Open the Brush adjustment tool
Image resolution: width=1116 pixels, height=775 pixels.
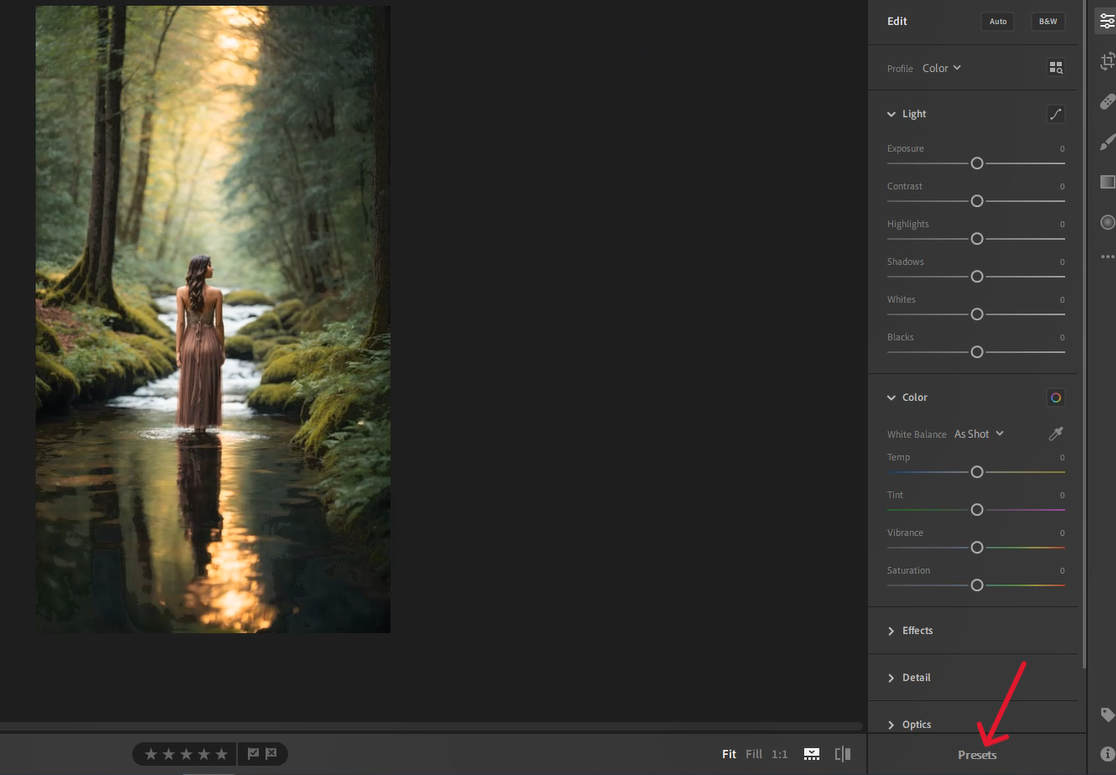1107,142
